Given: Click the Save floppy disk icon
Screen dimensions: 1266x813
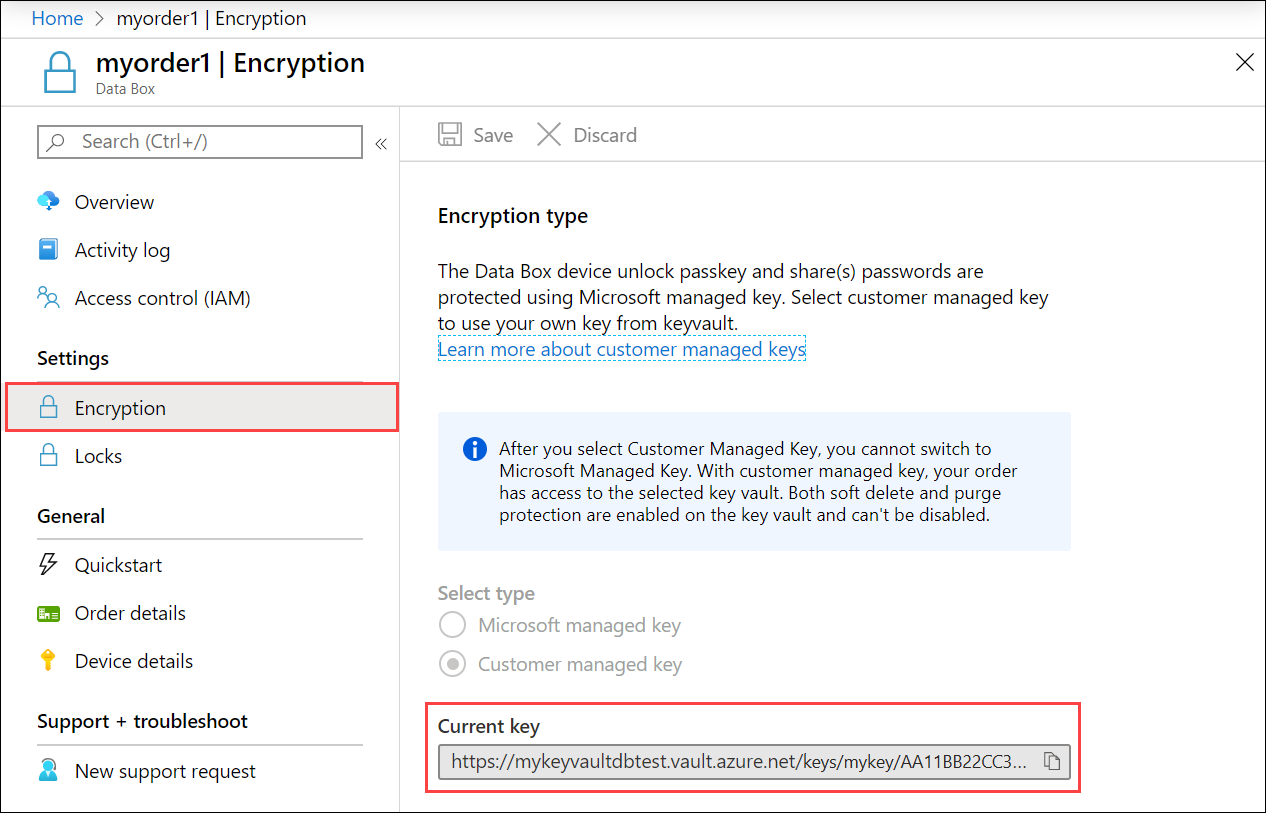Looking at the screenshot, I should click(x=450, y=135).
